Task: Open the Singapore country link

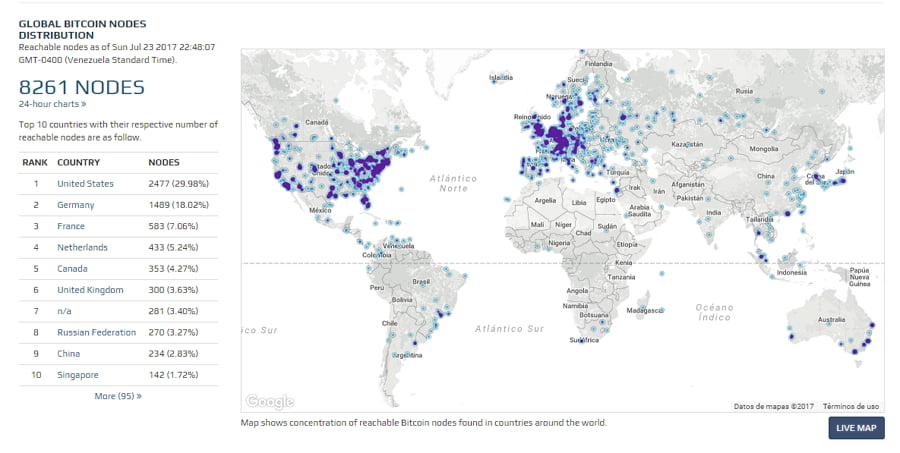Action: 78,375
